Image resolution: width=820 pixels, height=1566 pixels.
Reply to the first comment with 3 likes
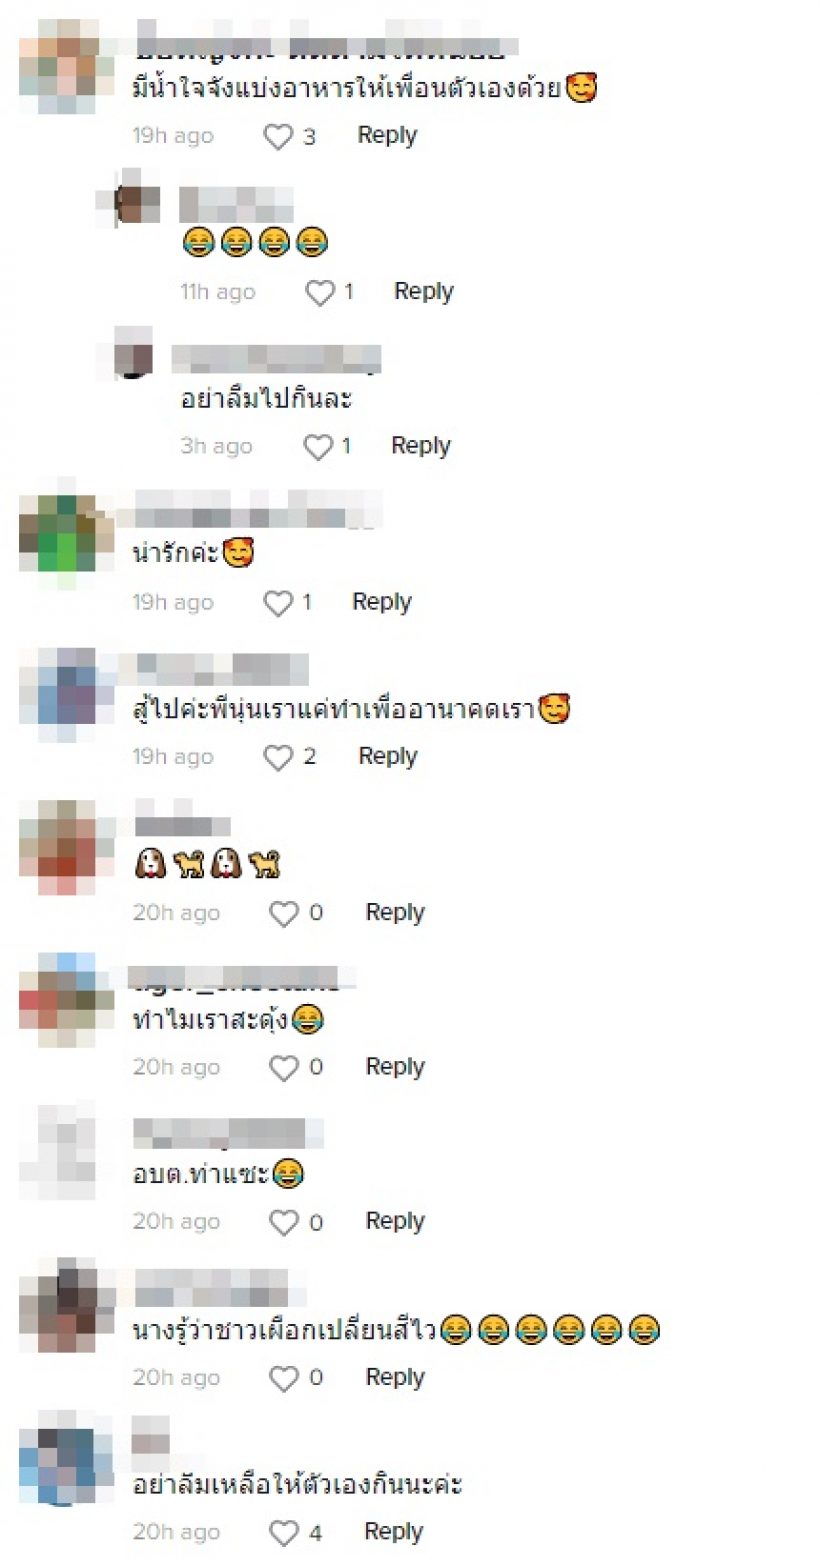(387, 135)
